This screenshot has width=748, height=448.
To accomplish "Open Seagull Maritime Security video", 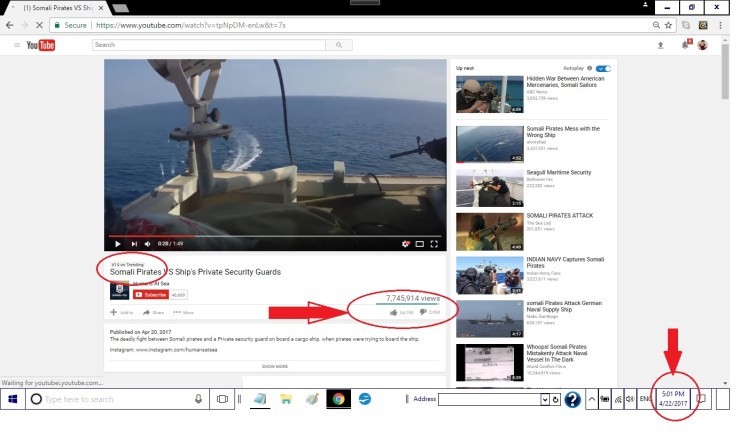I will pyautogui.click(x=559, y=172).
